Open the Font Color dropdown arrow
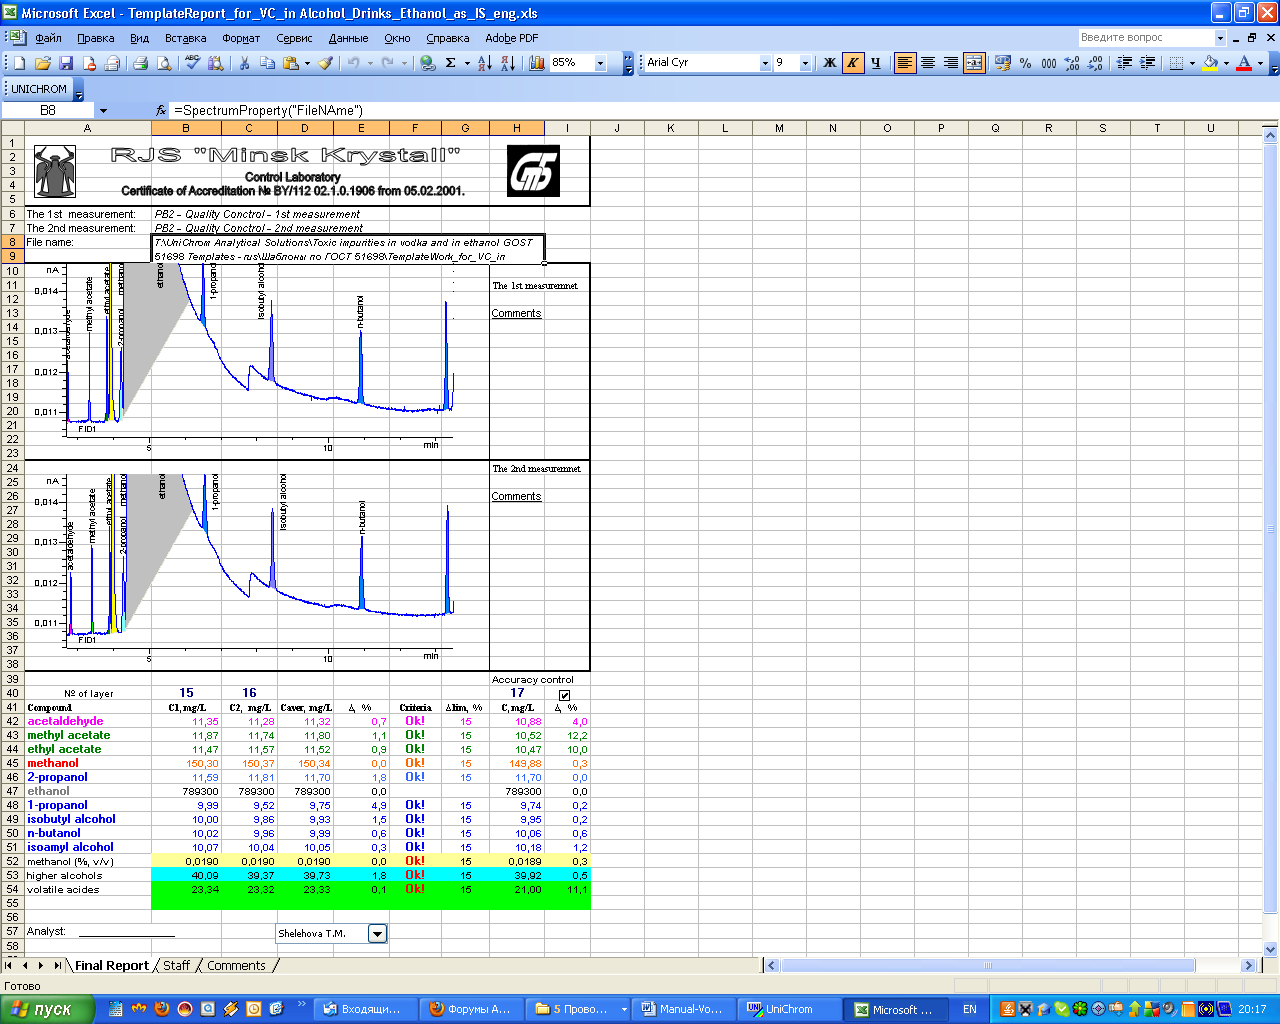This screenshot has height=1024, width=1280. [x=1260, y=63]
